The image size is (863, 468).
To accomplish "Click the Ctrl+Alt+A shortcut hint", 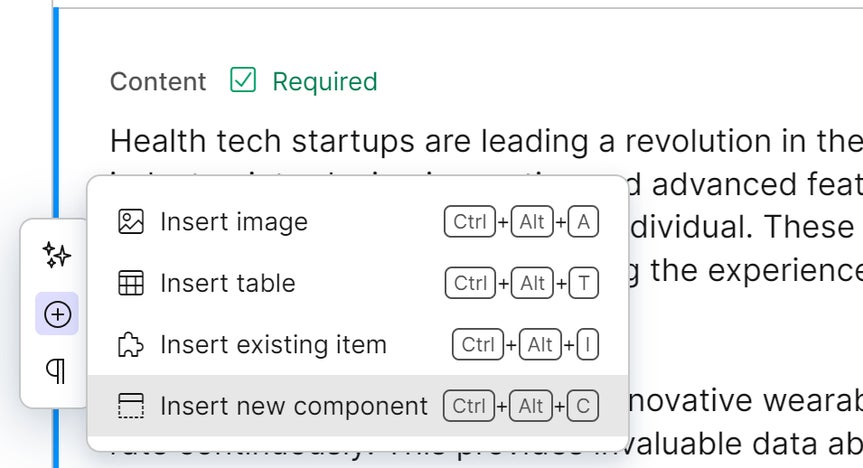I will pos(520,221).
